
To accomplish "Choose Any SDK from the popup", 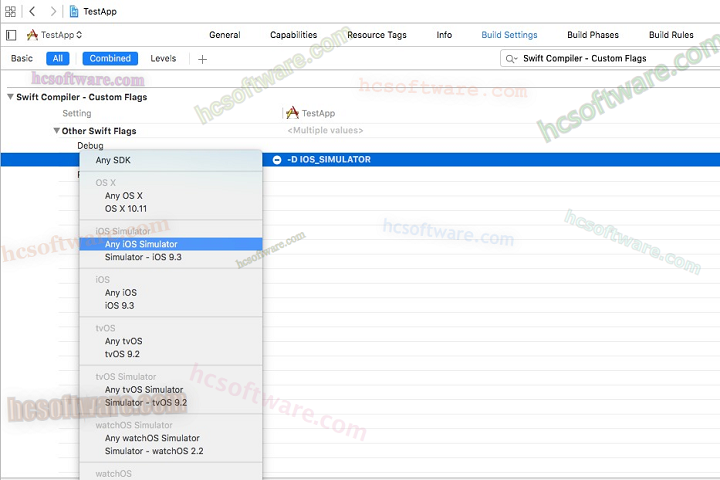I will click(x=171, y=160).
